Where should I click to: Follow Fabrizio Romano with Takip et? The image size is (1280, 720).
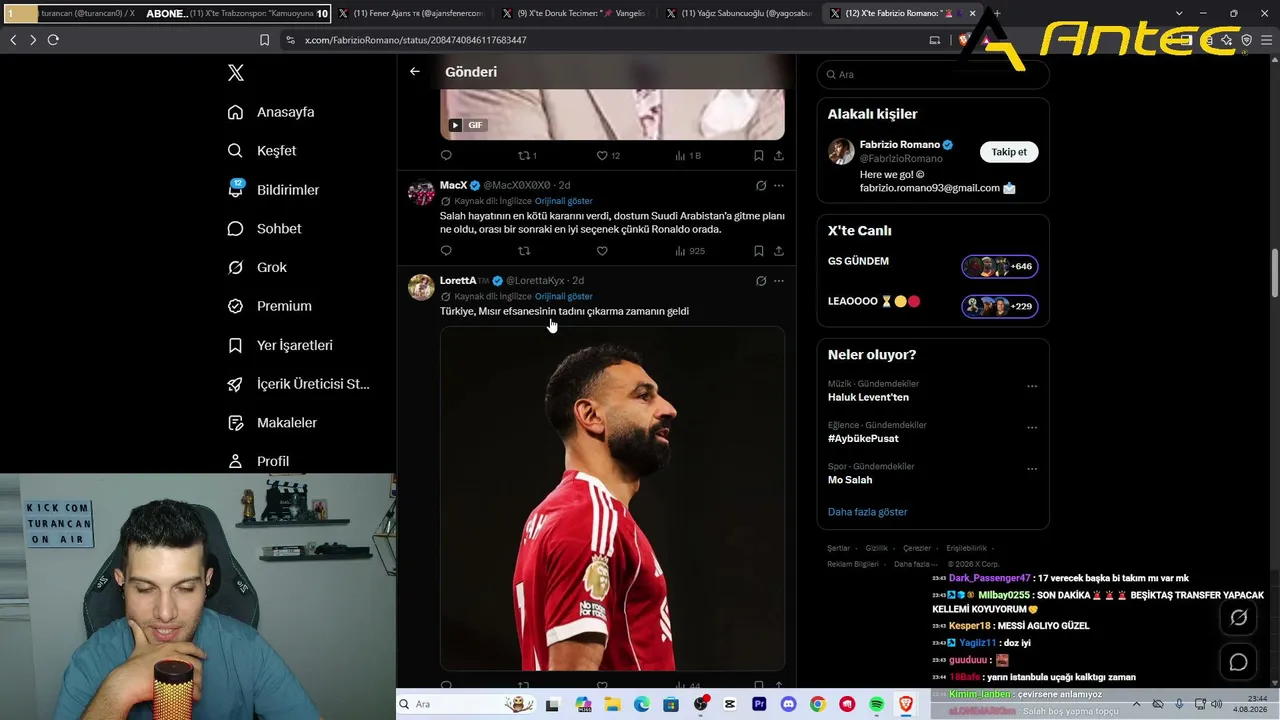pyautogui.click(x=1009, y=152)
